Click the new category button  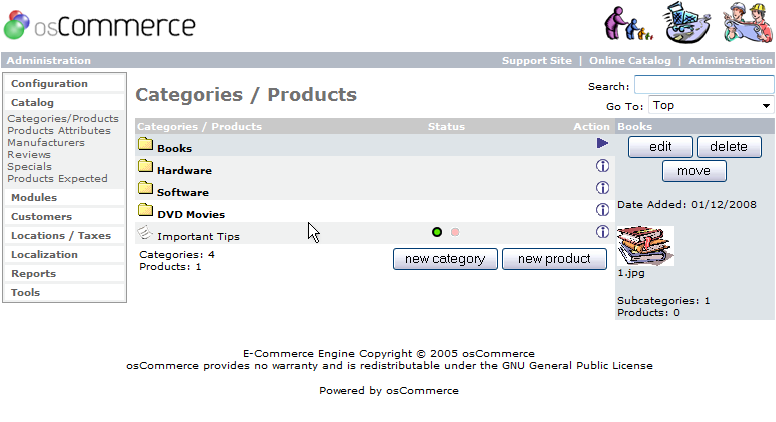(x=445, y=259)
